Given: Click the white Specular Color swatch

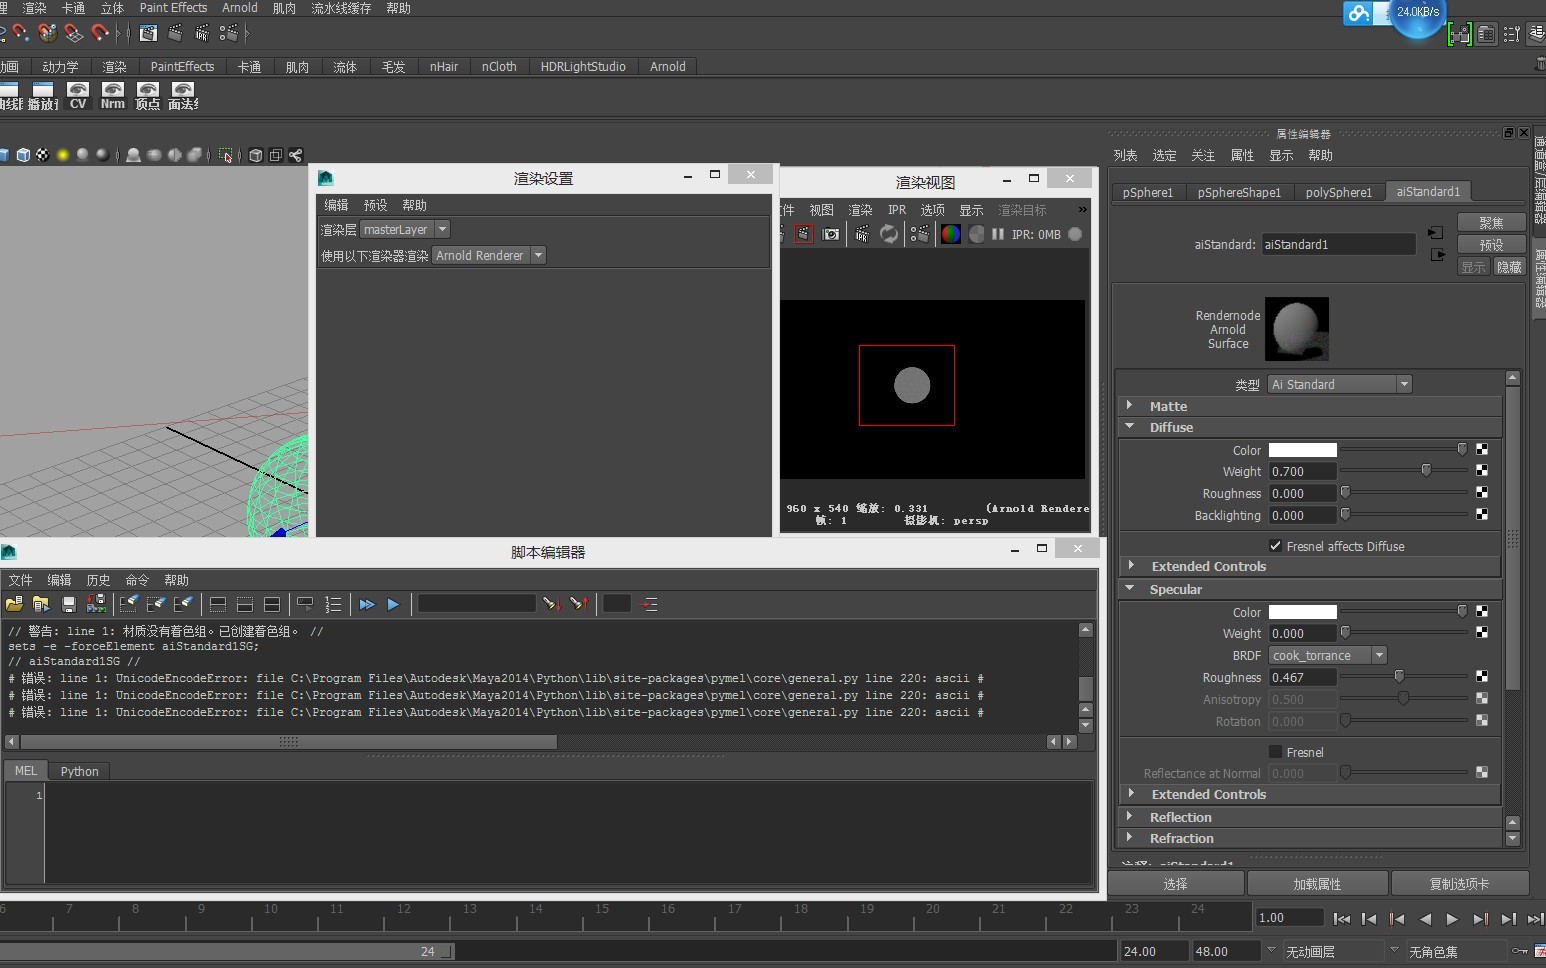Looking at the screenshot, I should (x=1302, y=612).
